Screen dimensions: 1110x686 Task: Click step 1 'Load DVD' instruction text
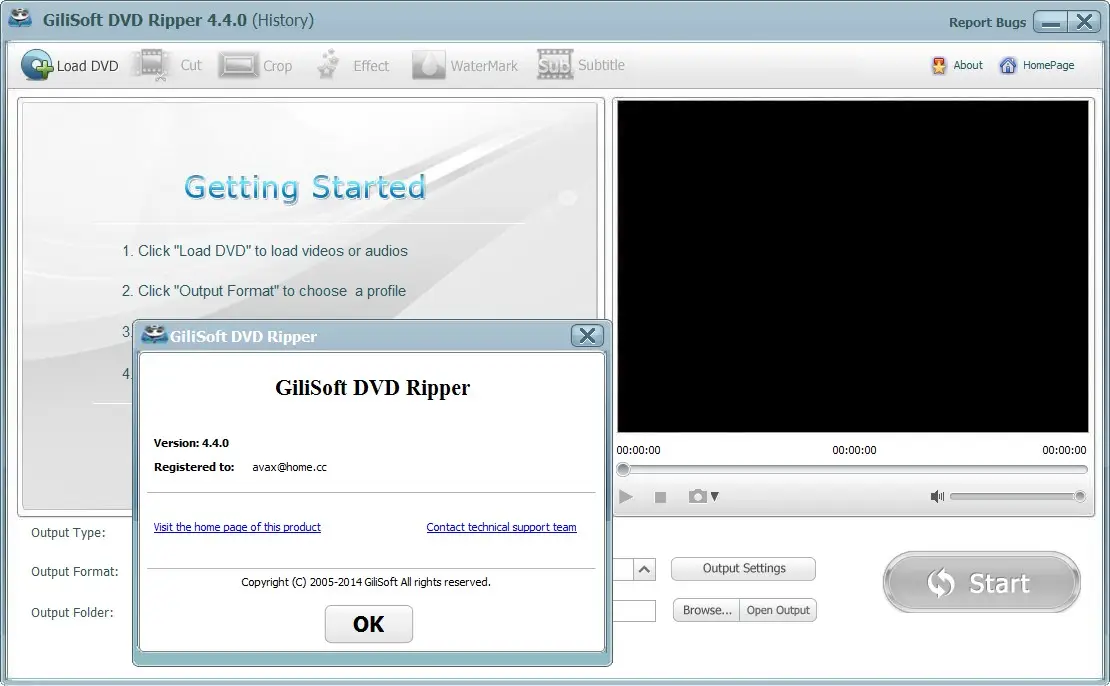265,251
